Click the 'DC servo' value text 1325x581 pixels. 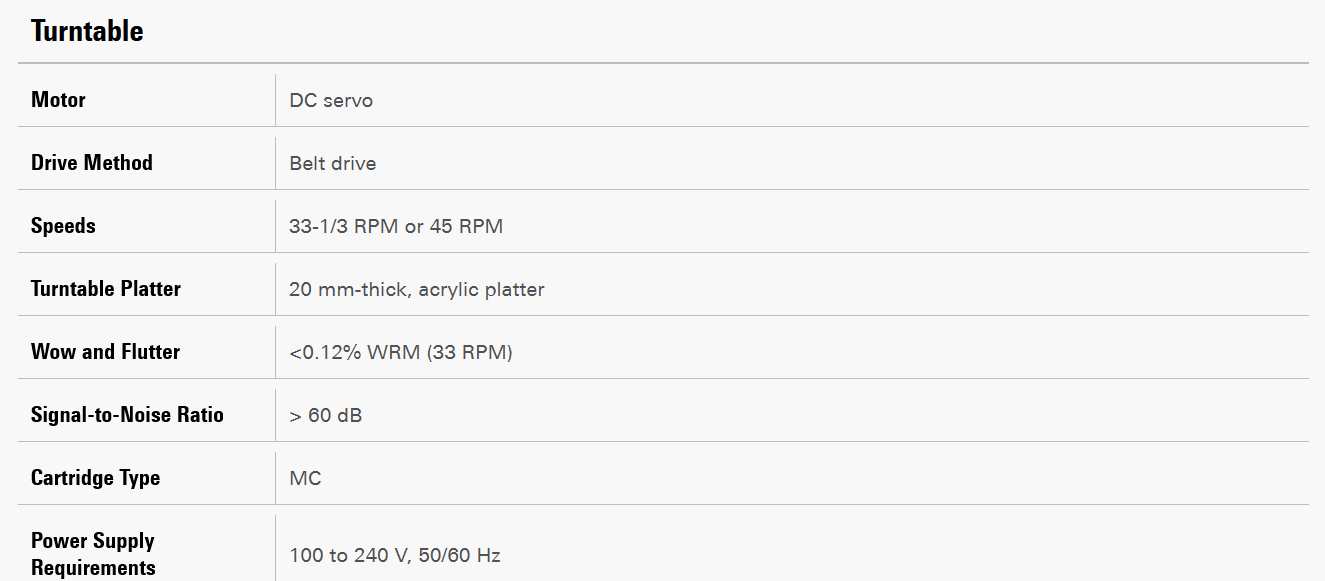click(331, 100)
